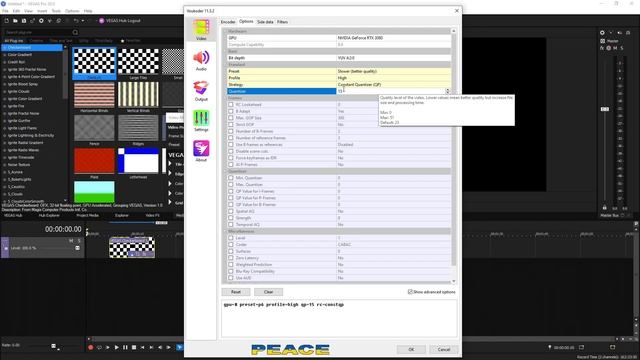The image size is (640, 360).
Task: Enable the Max. GOP Size checkbox
Action: pos(231,118)
